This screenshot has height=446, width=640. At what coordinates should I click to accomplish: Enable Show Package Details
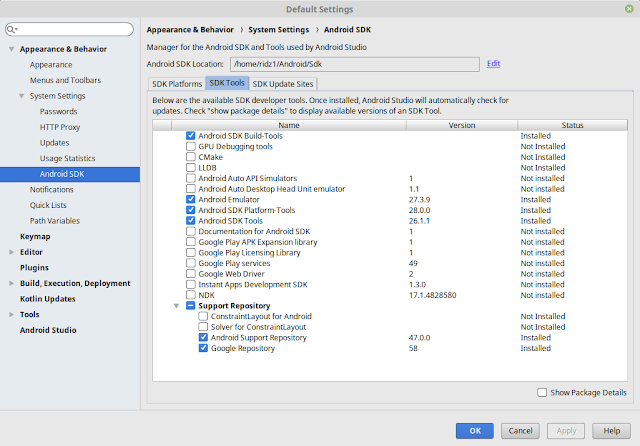(542, 392)
